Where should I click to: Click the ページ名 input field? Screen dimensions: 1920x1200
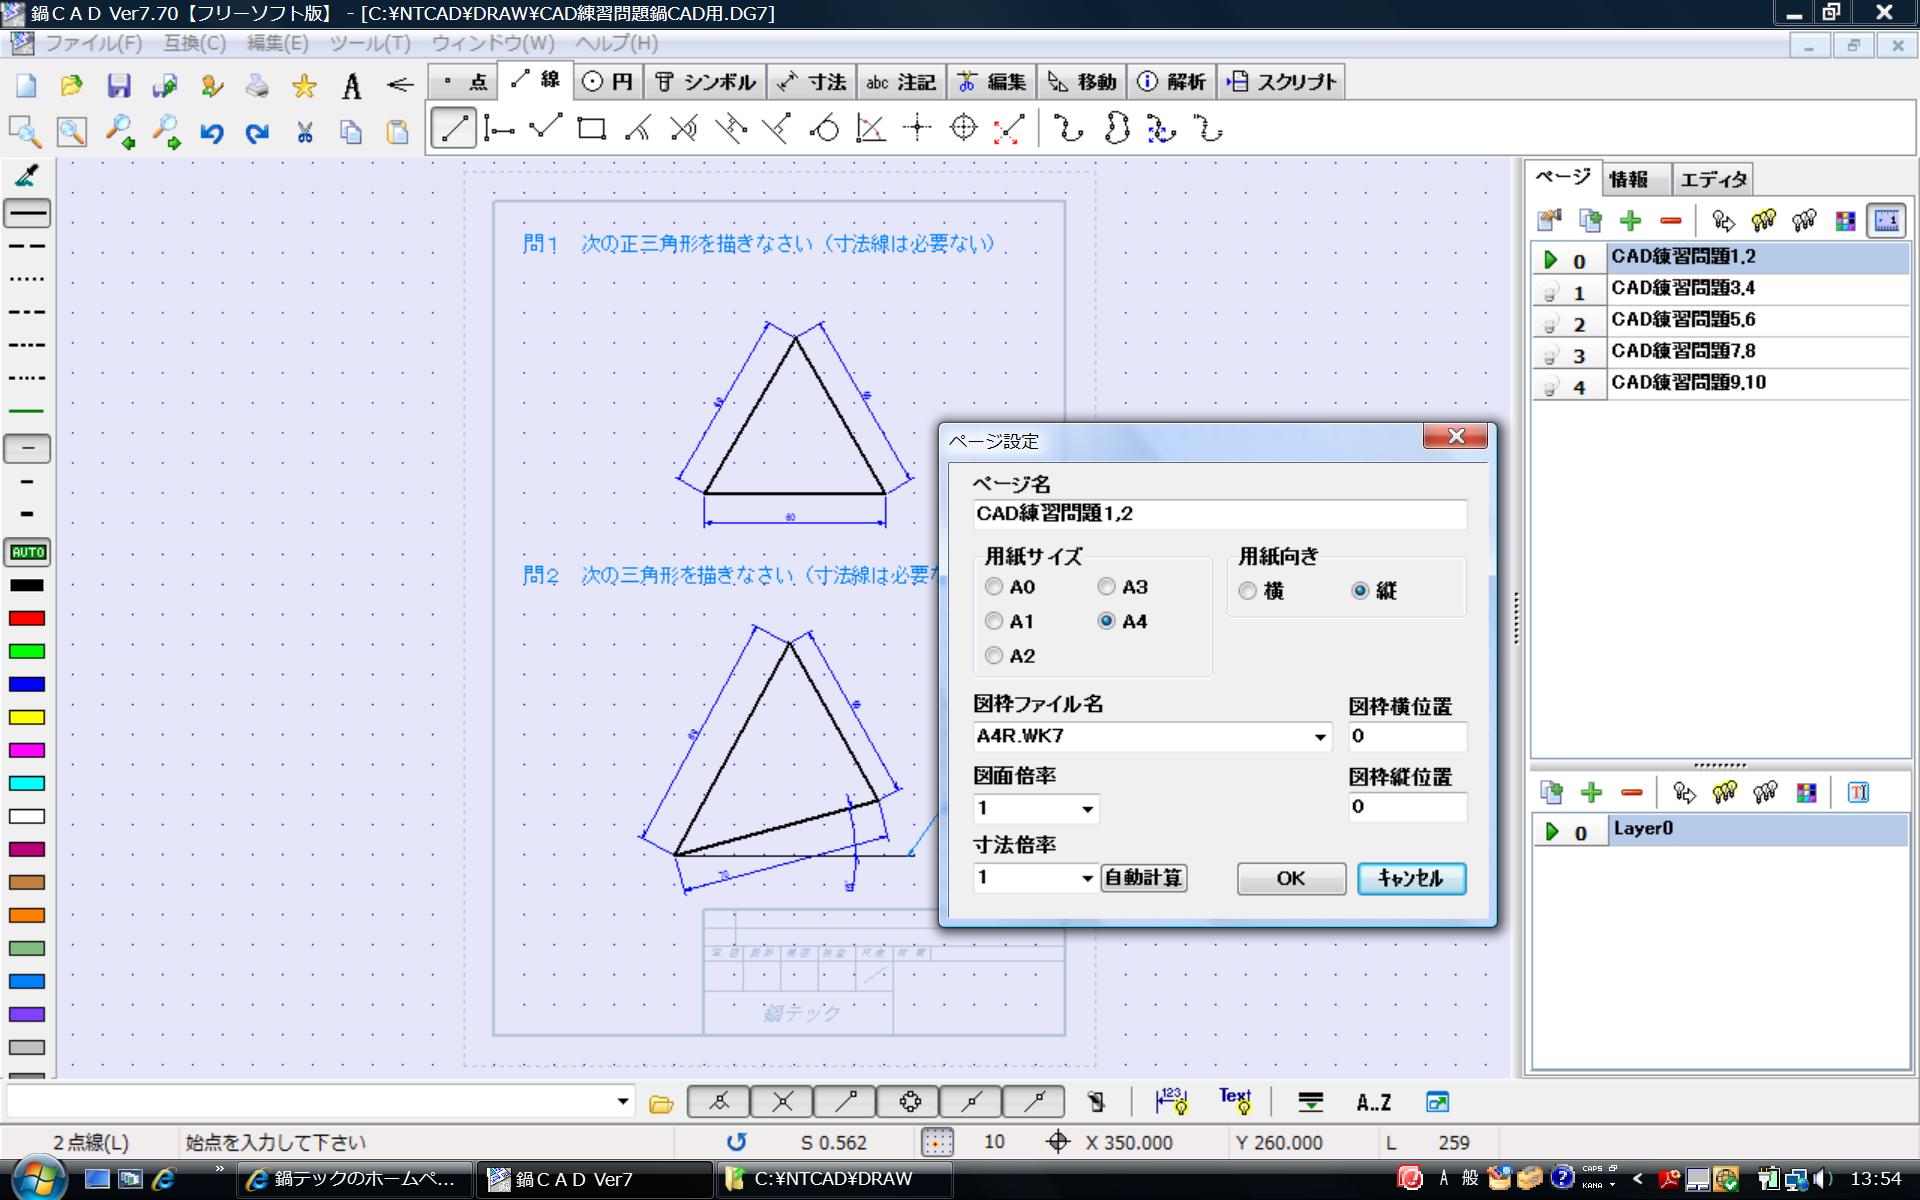tap(1220, 514)
